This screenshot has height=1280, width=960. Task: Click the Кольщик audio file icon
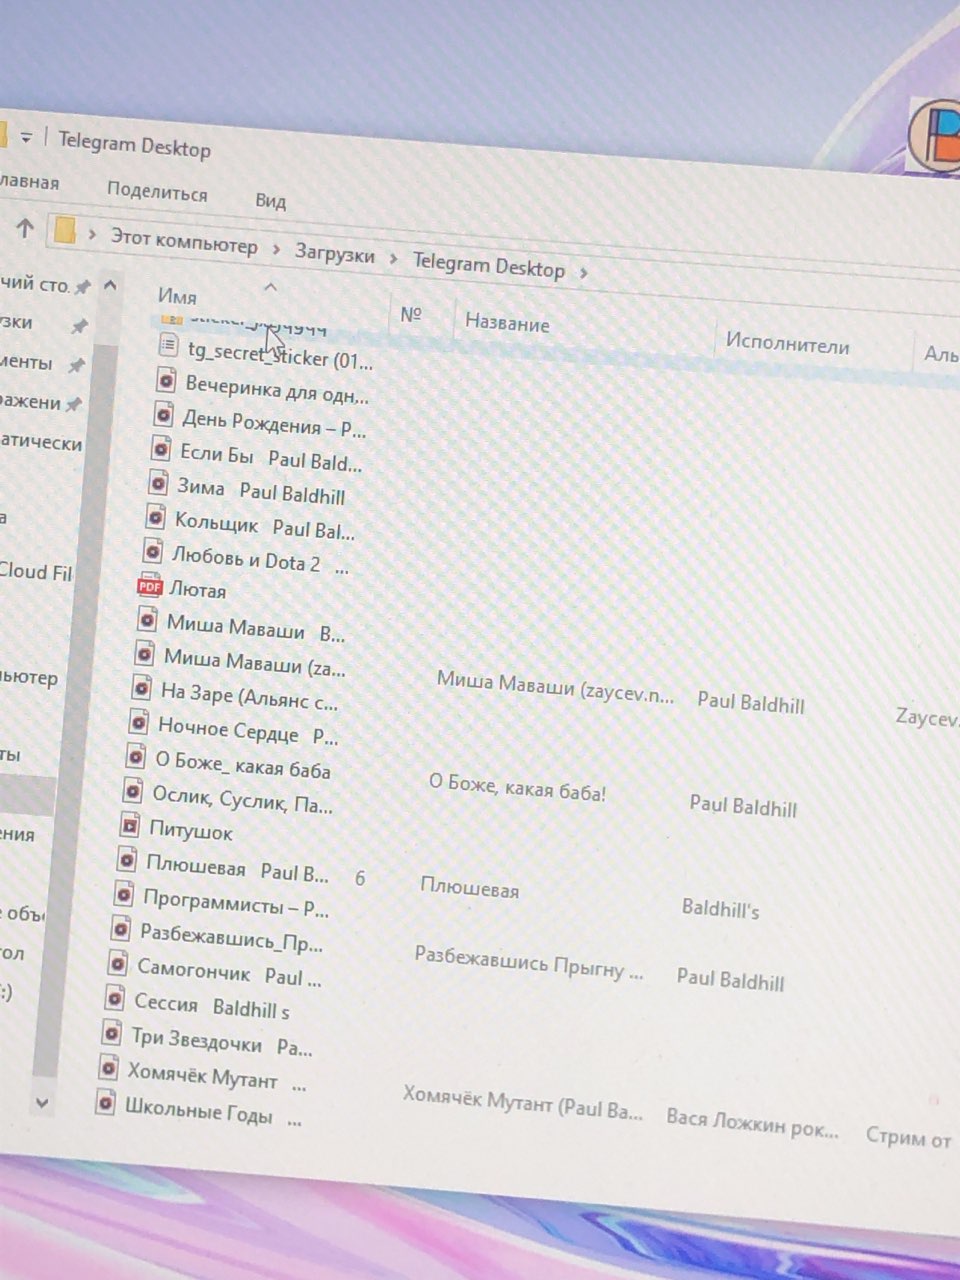click(156, 517)
